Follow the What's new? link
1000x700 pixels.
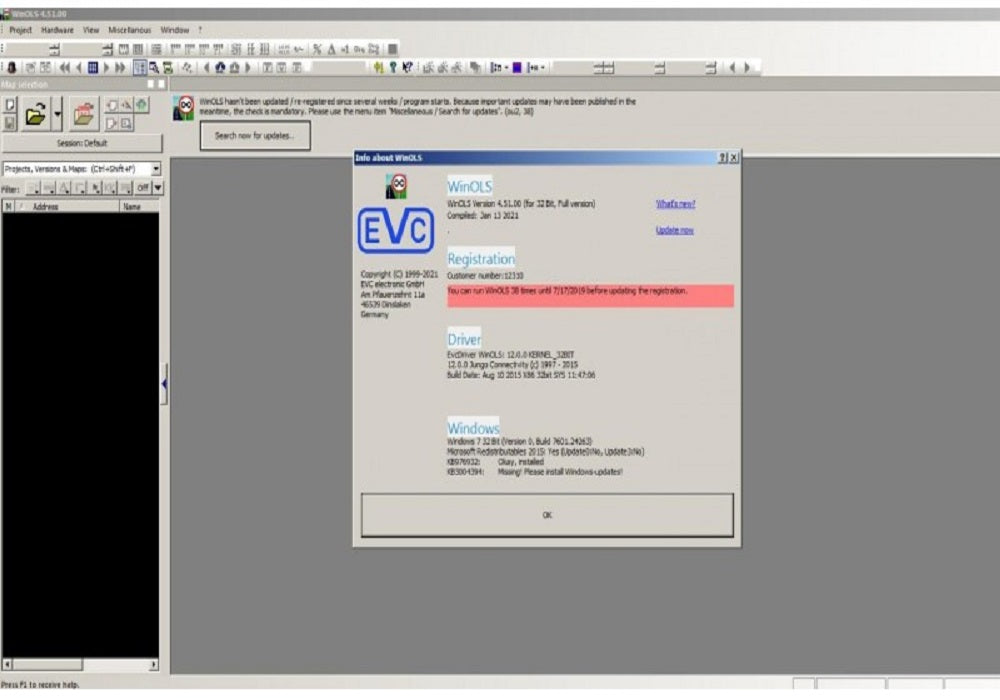[x=675, y=204]
